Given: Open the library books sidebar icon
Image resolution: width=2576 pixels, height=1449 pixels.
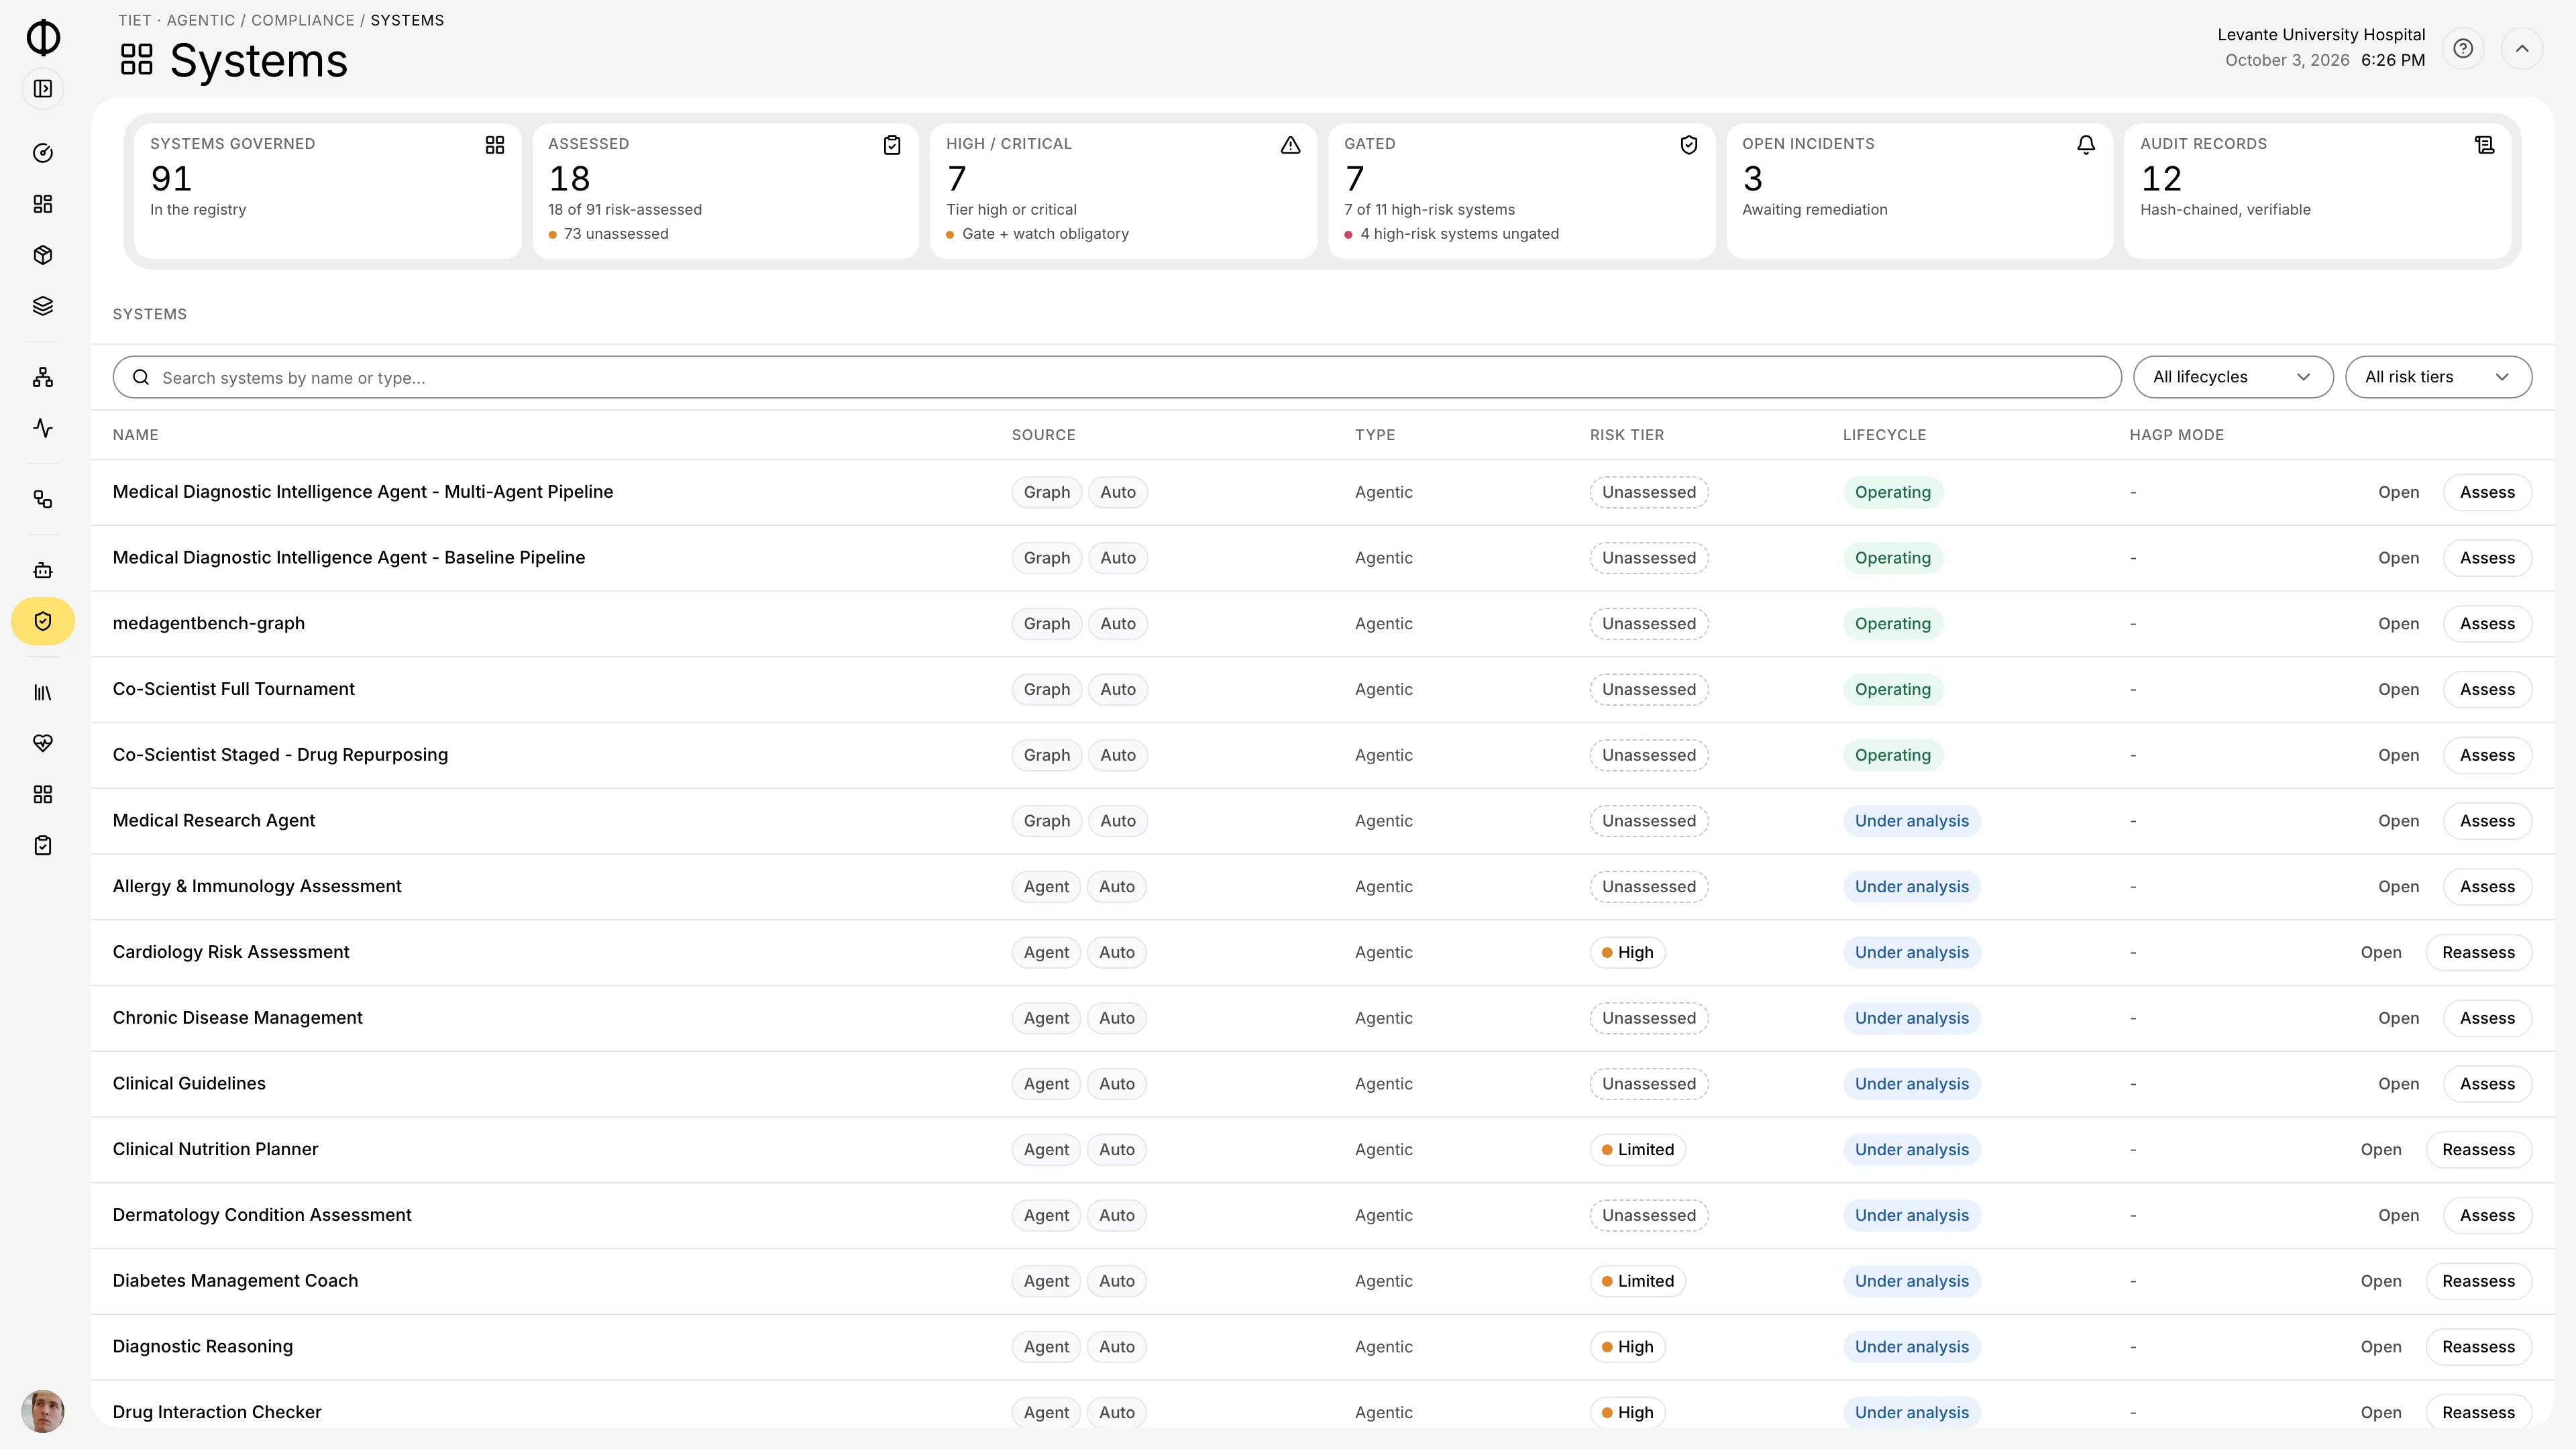Looking at the screenshot, I should tap(43, 692).
